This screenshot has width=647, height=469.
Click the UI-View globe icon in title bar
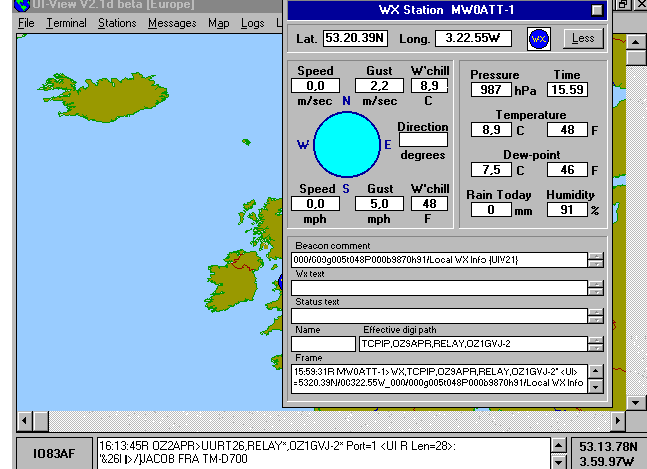[21, 5]
